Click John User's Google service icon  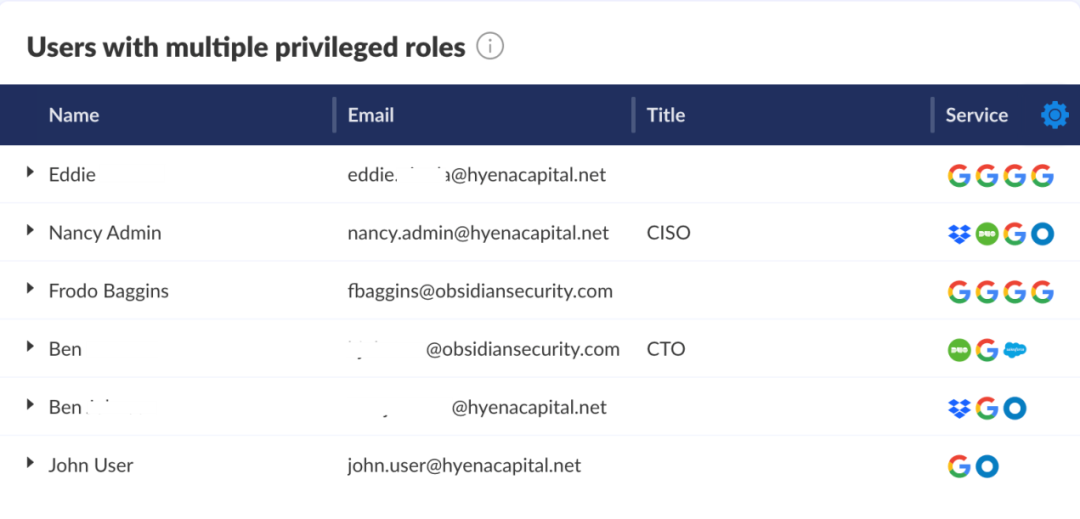pos(959,466)
